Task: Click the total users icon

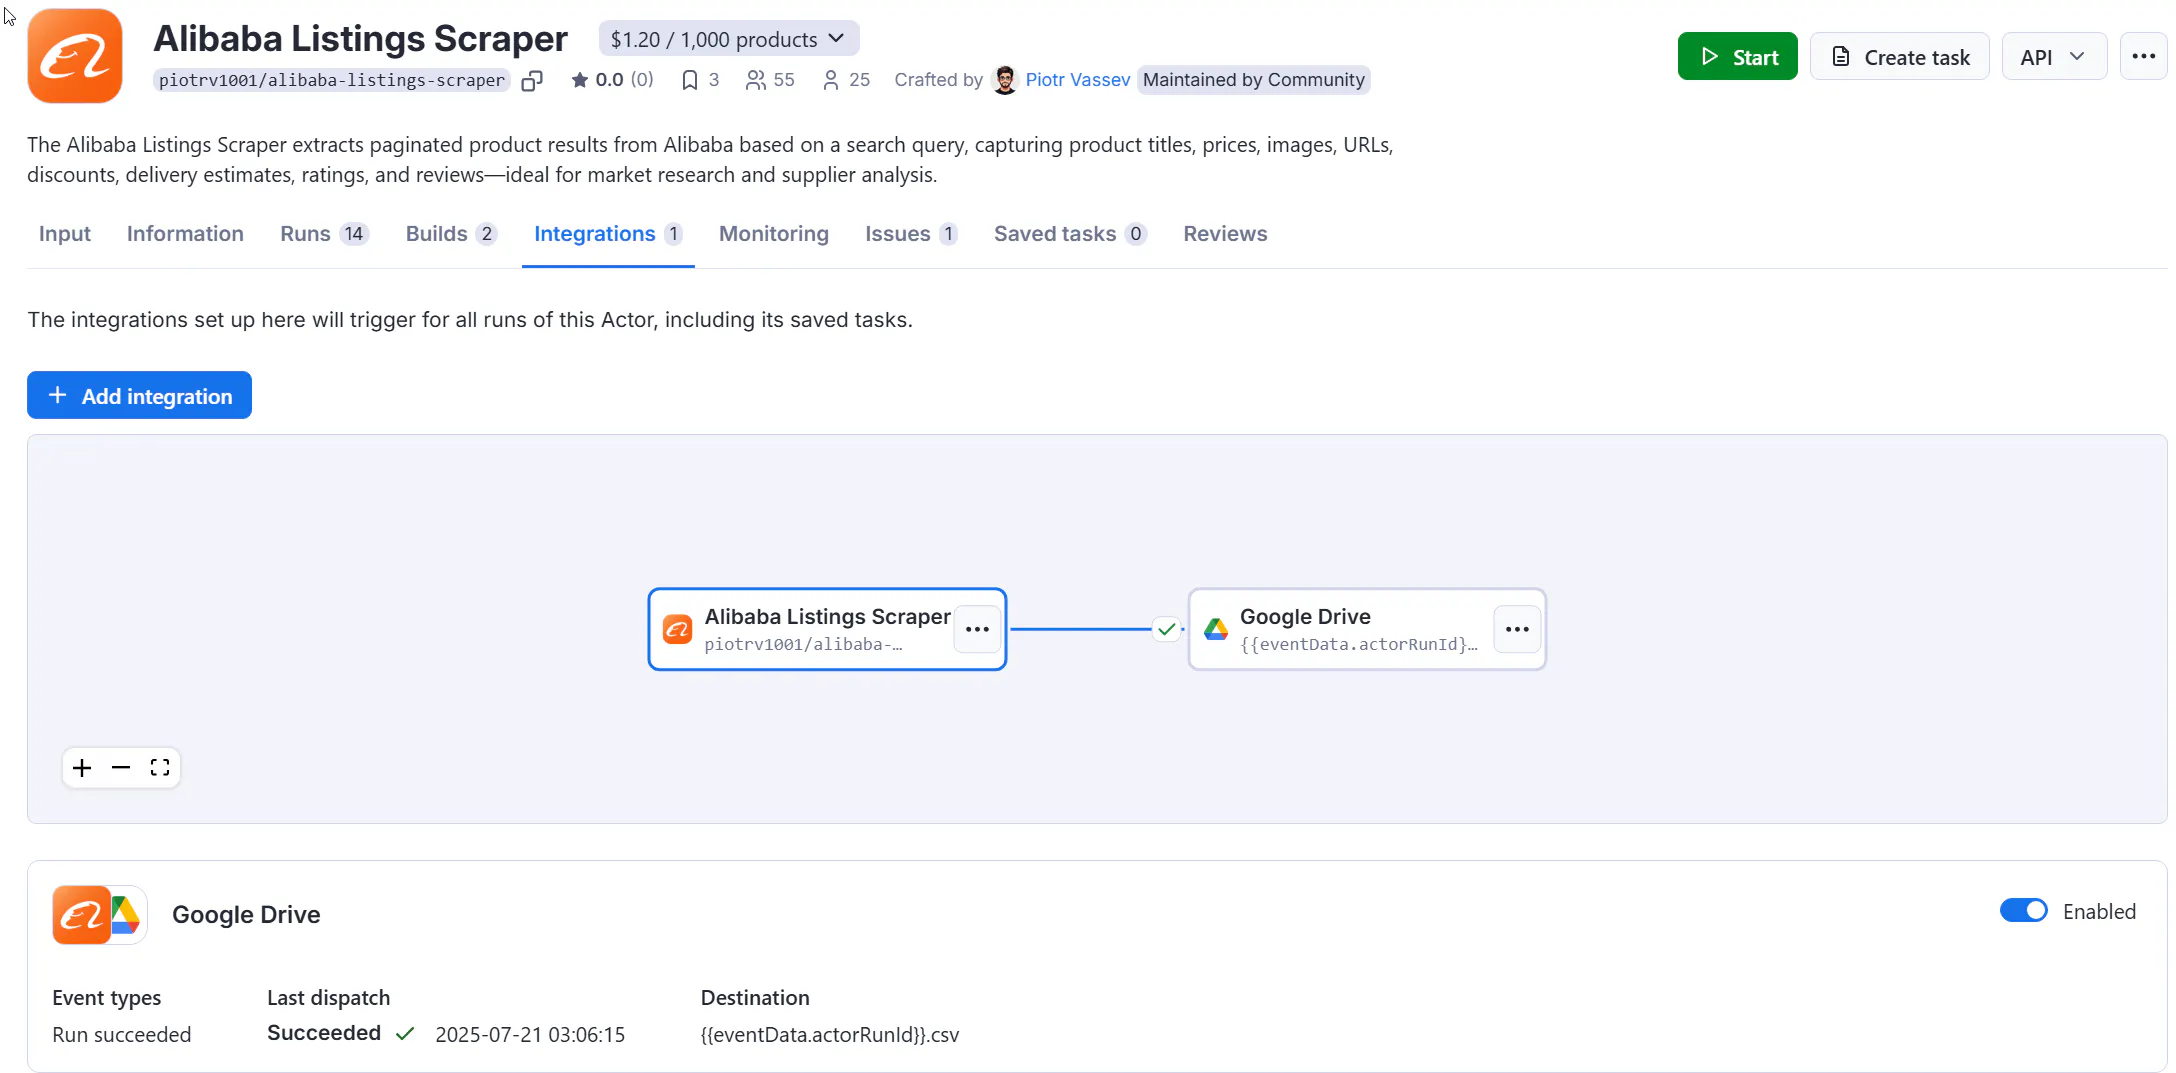Action: (x=755, y=80)
